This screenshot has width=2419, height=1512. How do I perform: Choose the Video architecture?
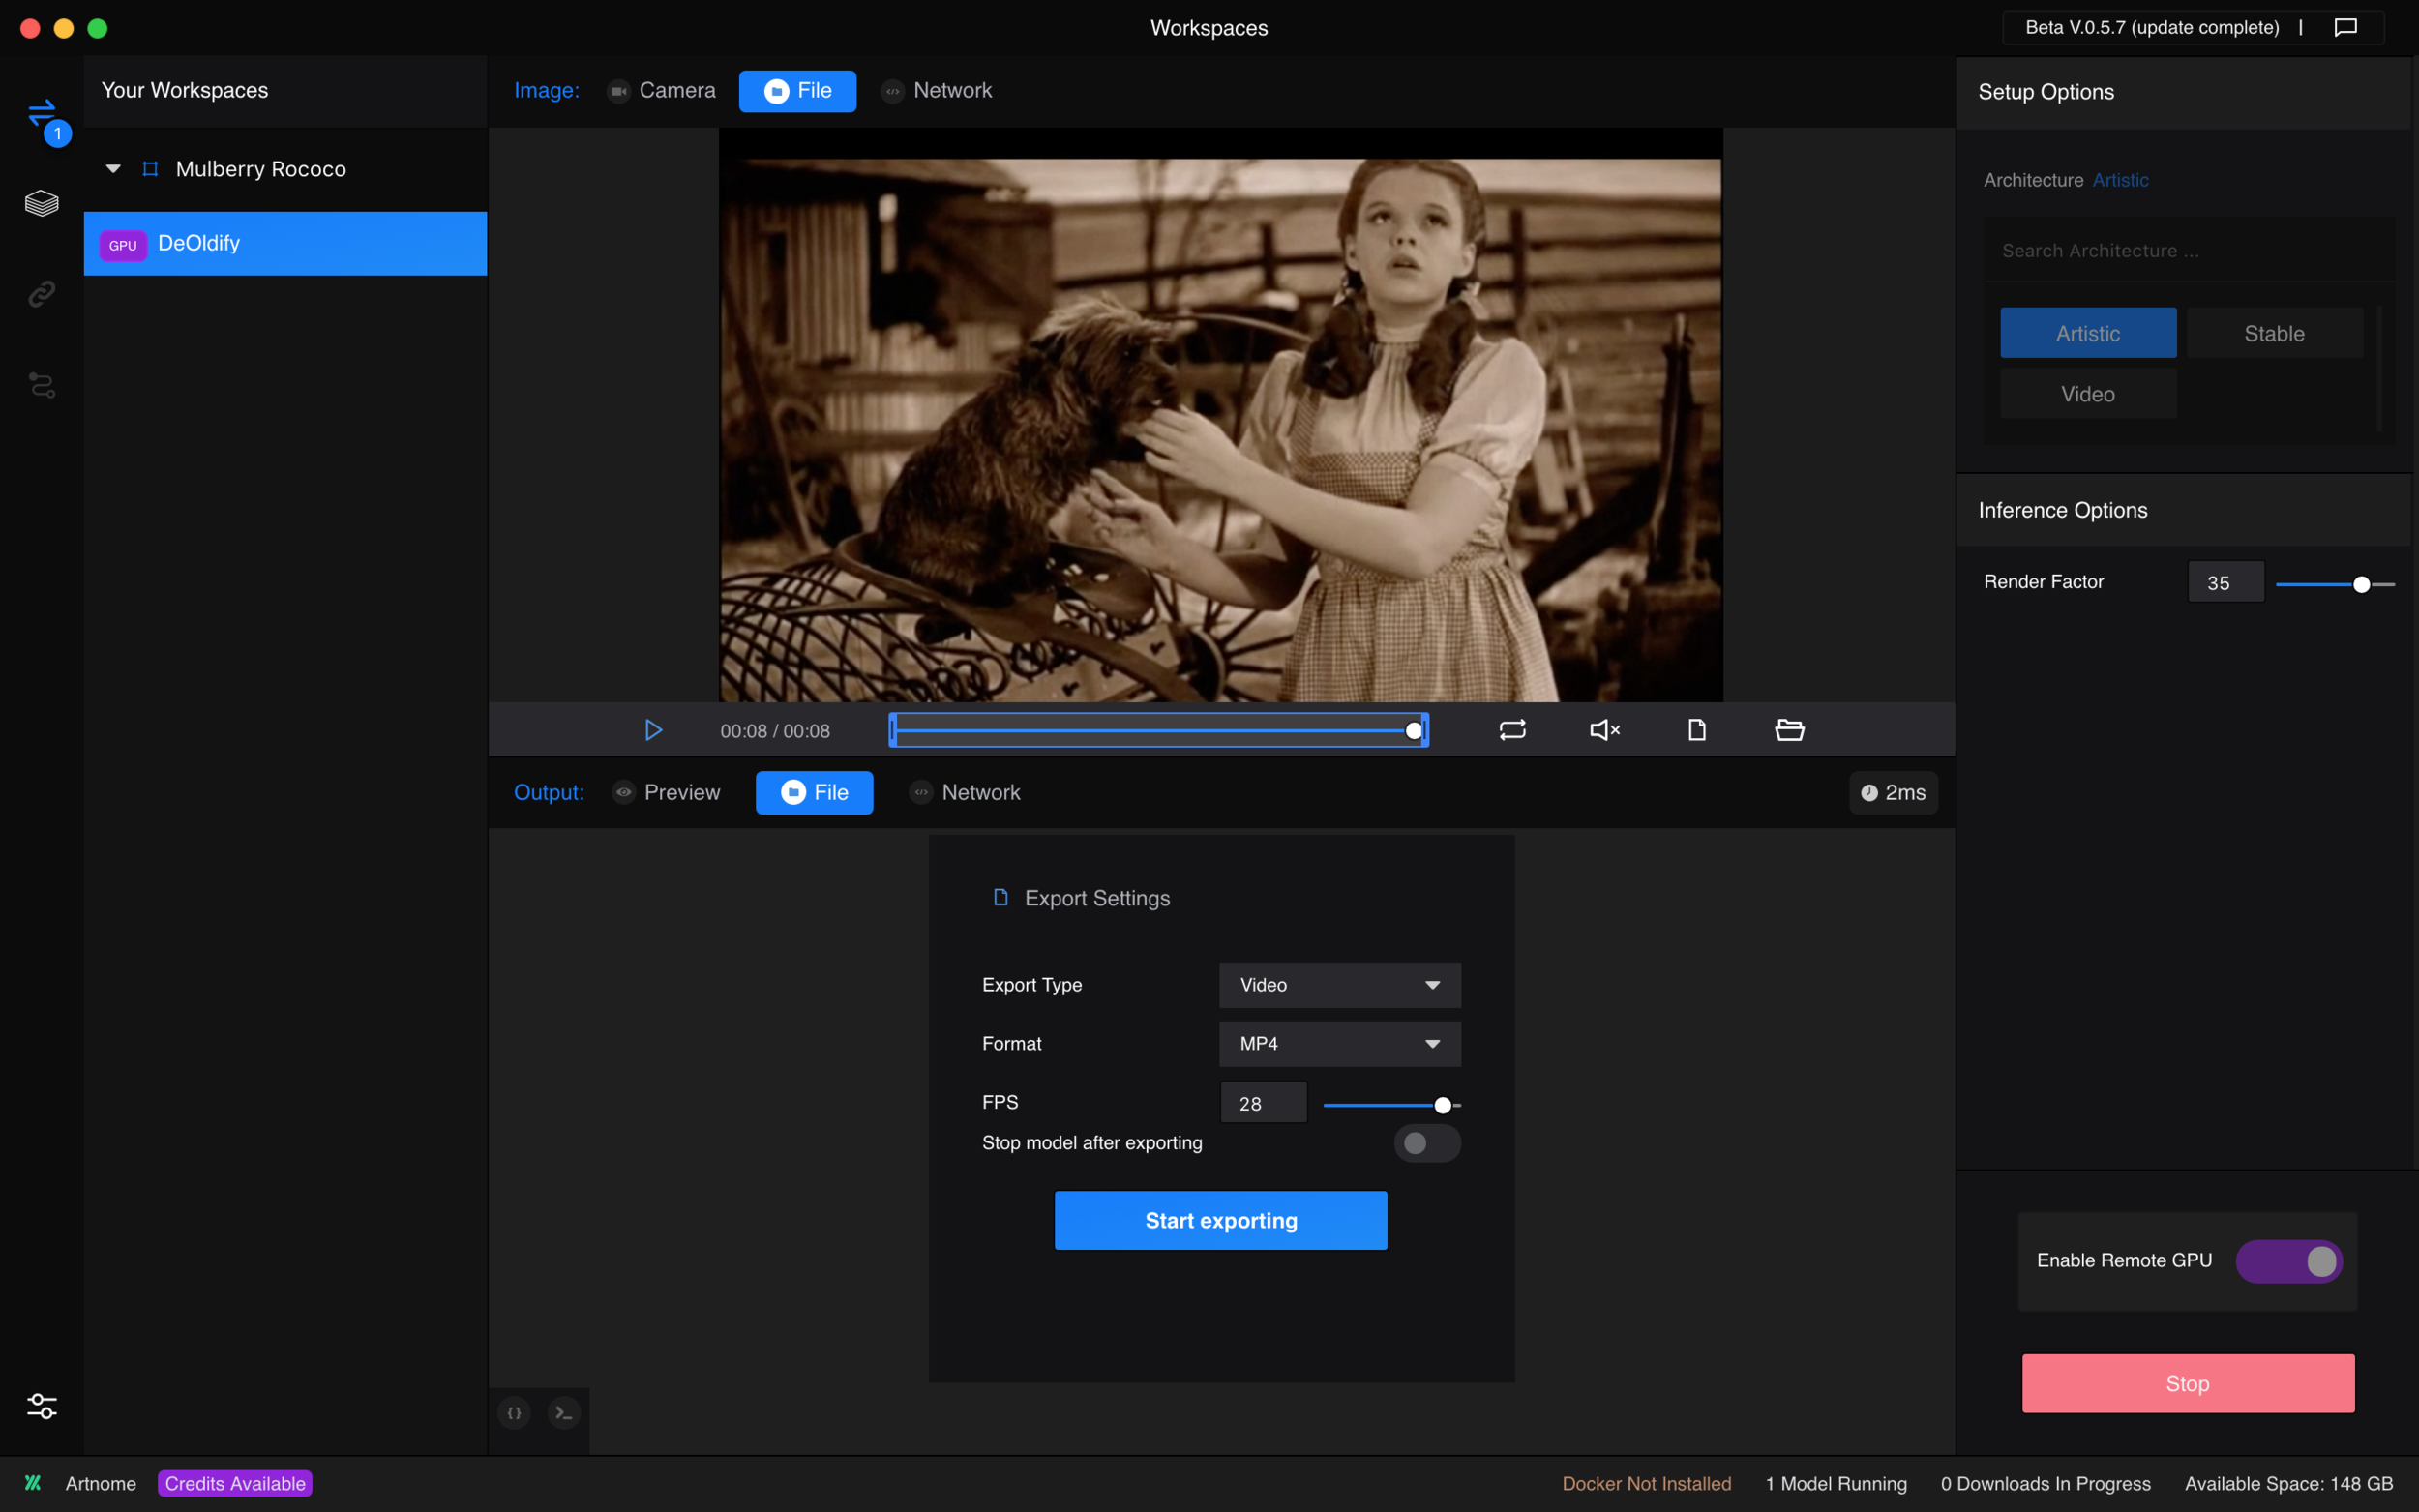[2088, 393]
